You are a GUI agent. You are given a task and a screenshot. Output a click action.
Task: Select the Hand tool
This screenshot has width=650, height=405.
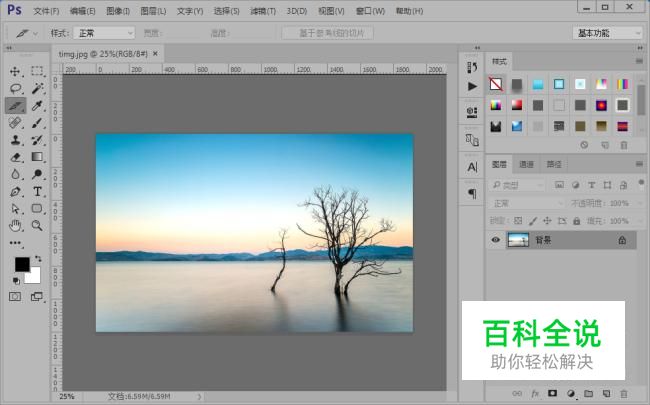point(15,225)
